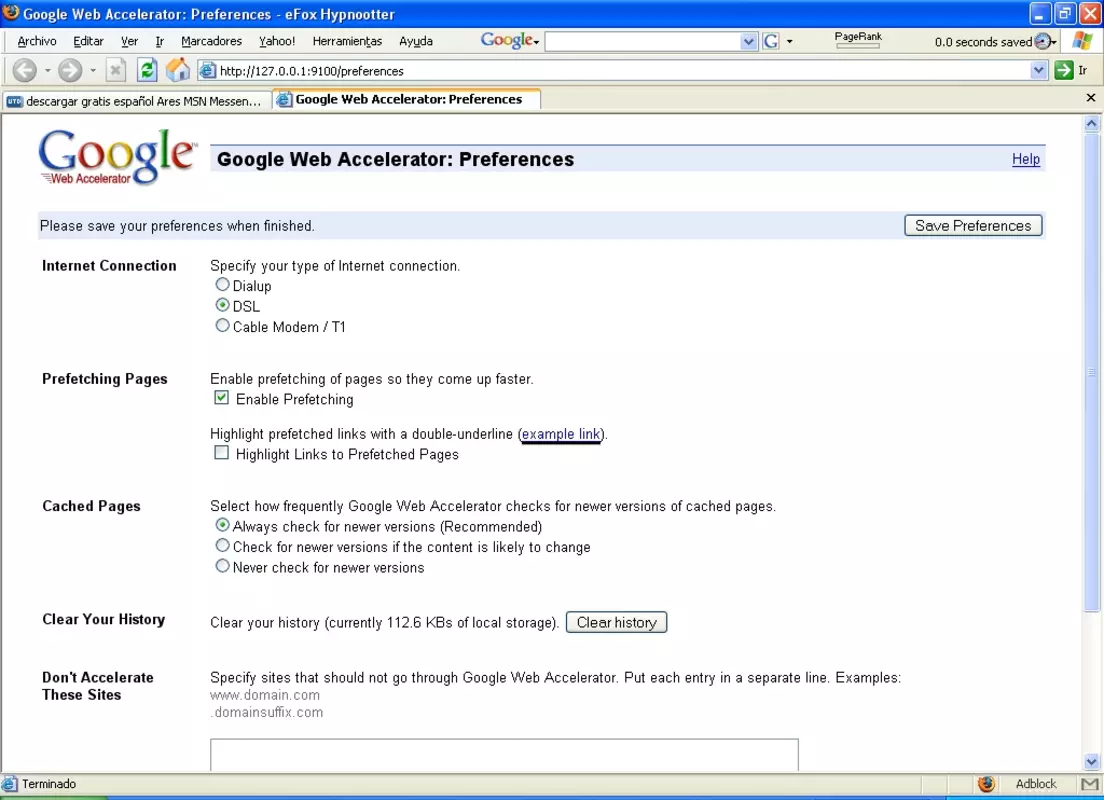1104x800 pixels.
Task: Expand the Google search box history dropdown
Action: click(x=749, y=42)
